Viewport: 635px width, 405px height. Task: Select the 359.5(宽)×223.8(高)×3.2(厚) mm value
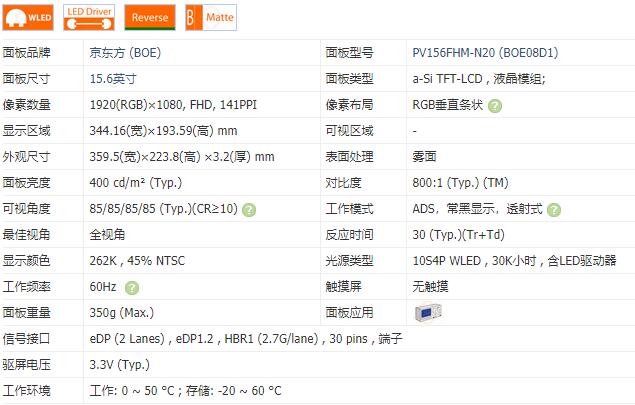point(182,157)
